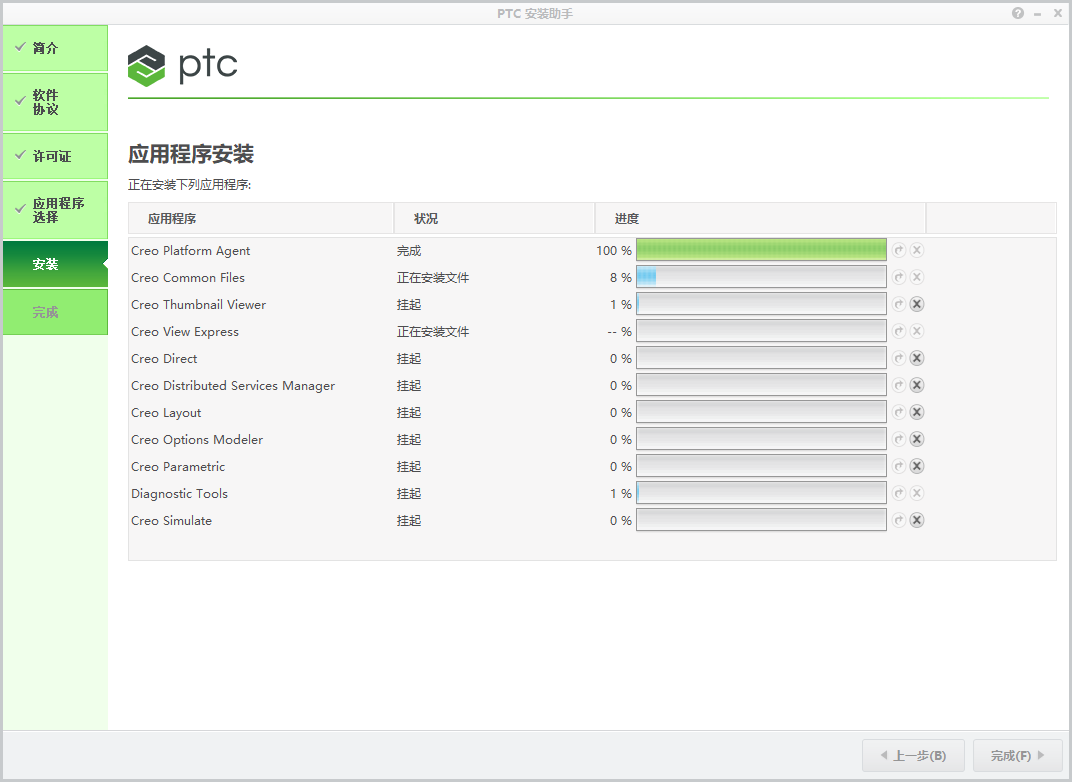1072x782 pixels.
Task: Cancel the Creo Direct installation
Action: click(x=917, y=358)
